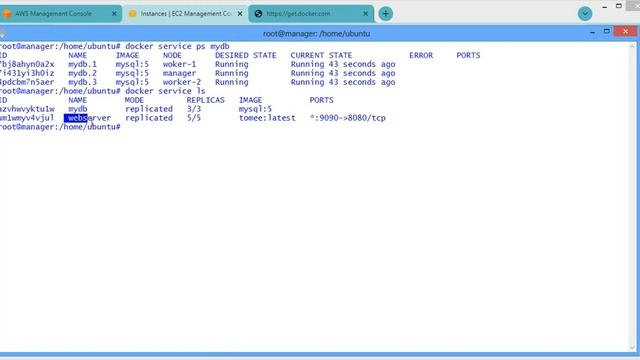Click the mydb service name in service list
The image size is (640, 360).
(78, 109)
